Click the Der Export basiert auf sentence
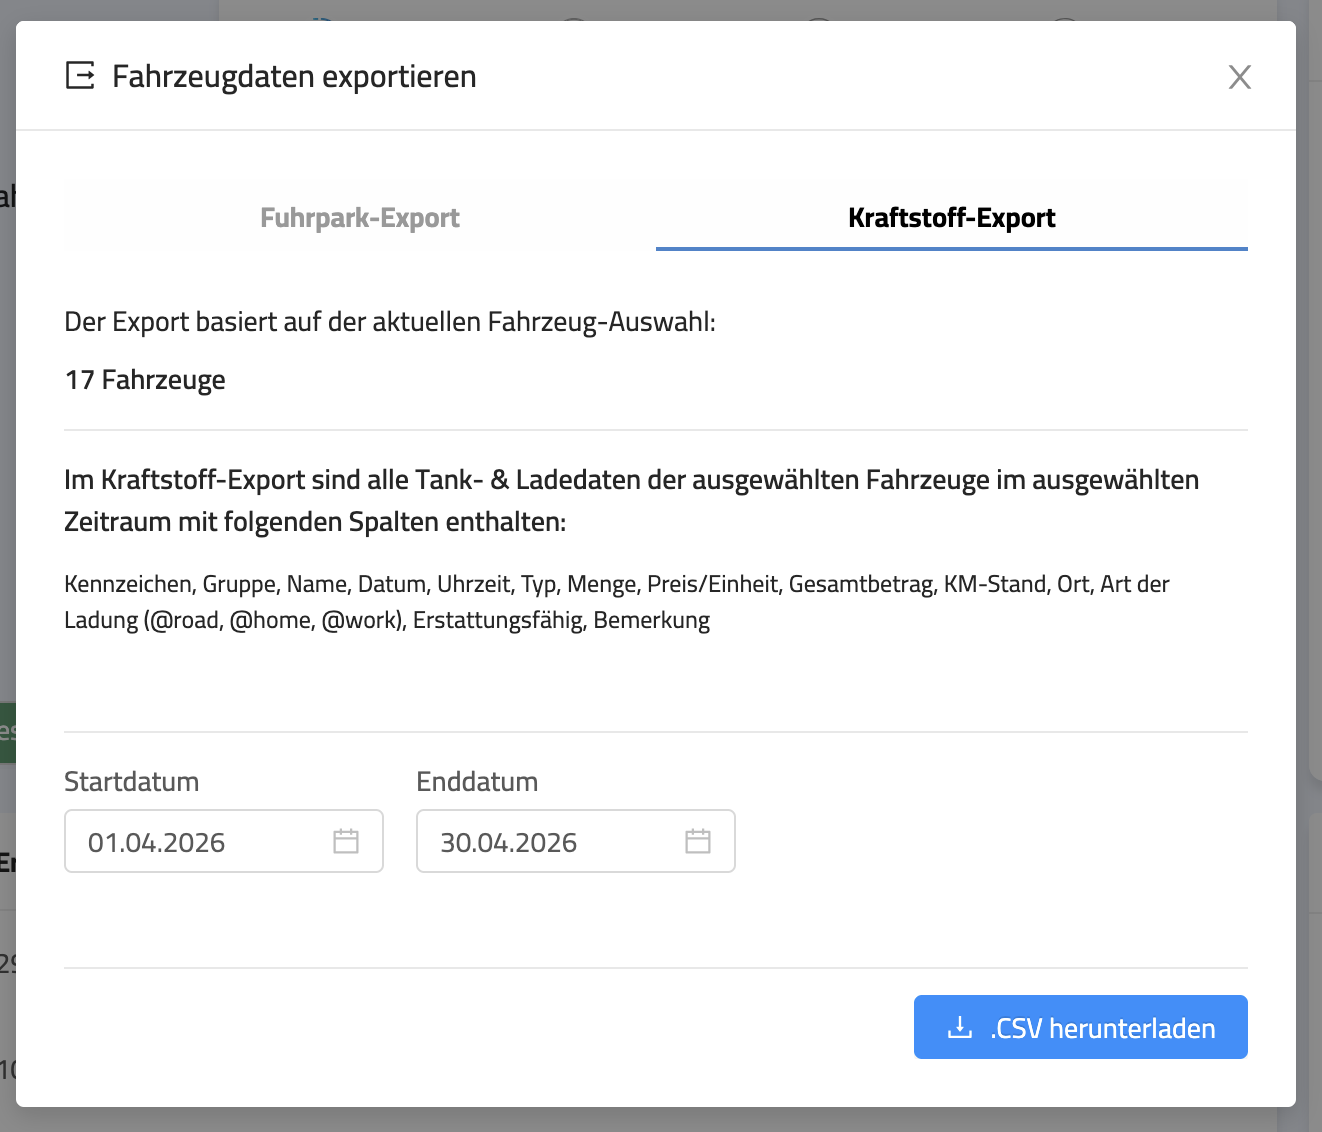The width and height of the screenshot is (1322, 1132). coord(390,322)
